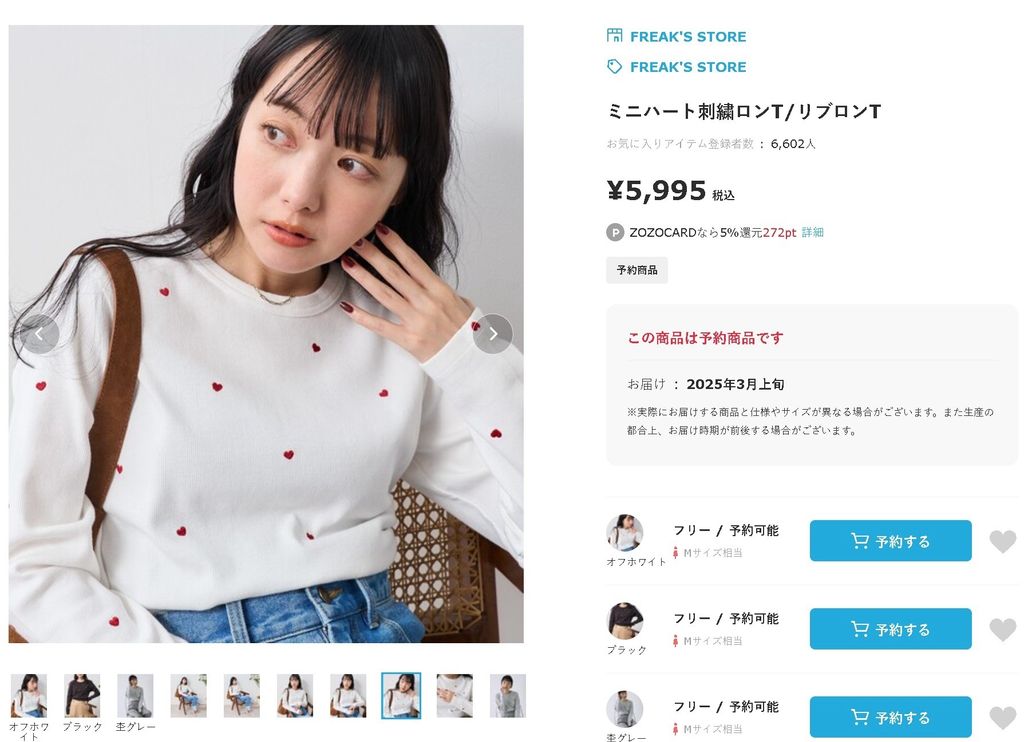Click the 予約商品 tag label
The width and height of the screenshot is (1024, 742).
pyautogui.click(x=637, y=270)
